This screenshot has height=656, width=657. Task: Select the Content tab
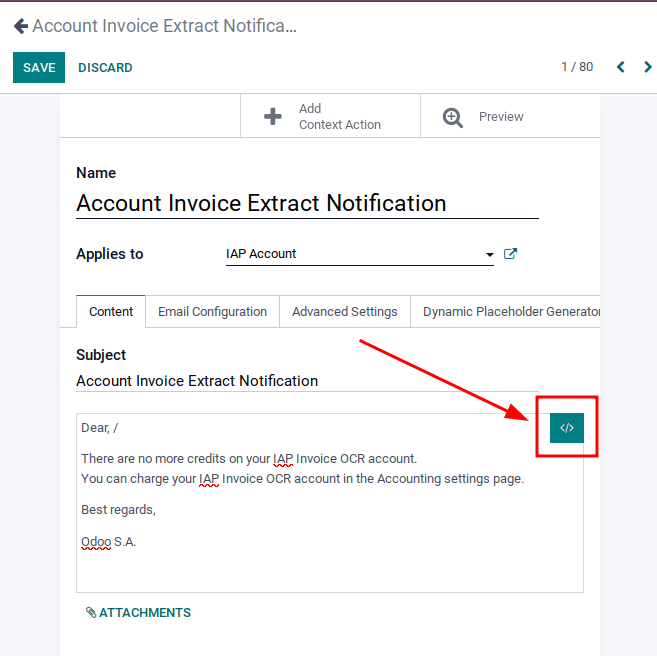pyautogui.click(x=111, y=312)
